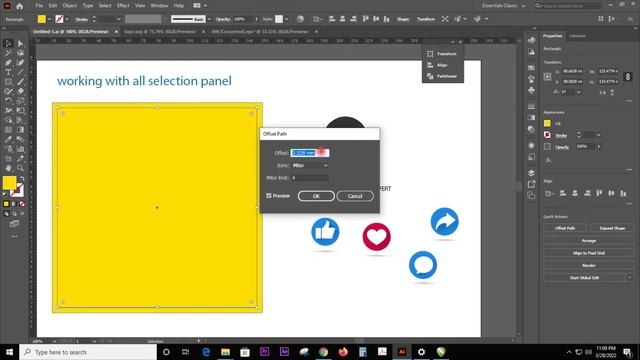Open the Window menu

159,6
